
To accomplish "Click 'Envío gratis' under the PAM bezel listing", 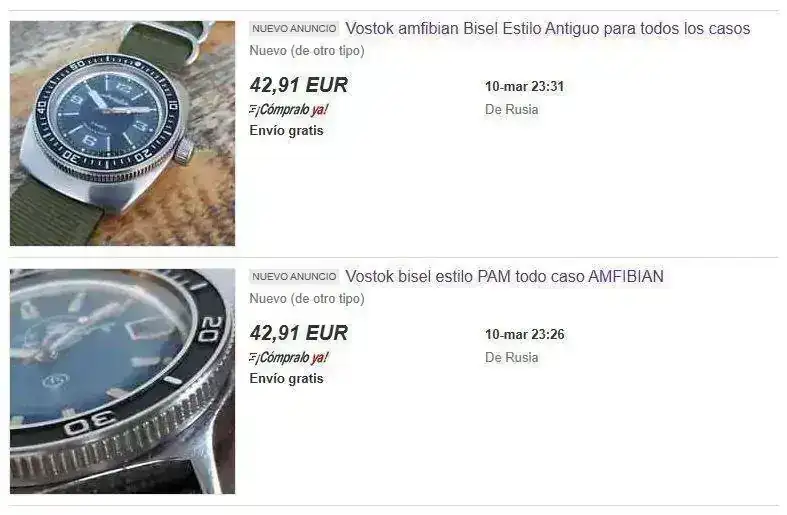I will [287, 378].
